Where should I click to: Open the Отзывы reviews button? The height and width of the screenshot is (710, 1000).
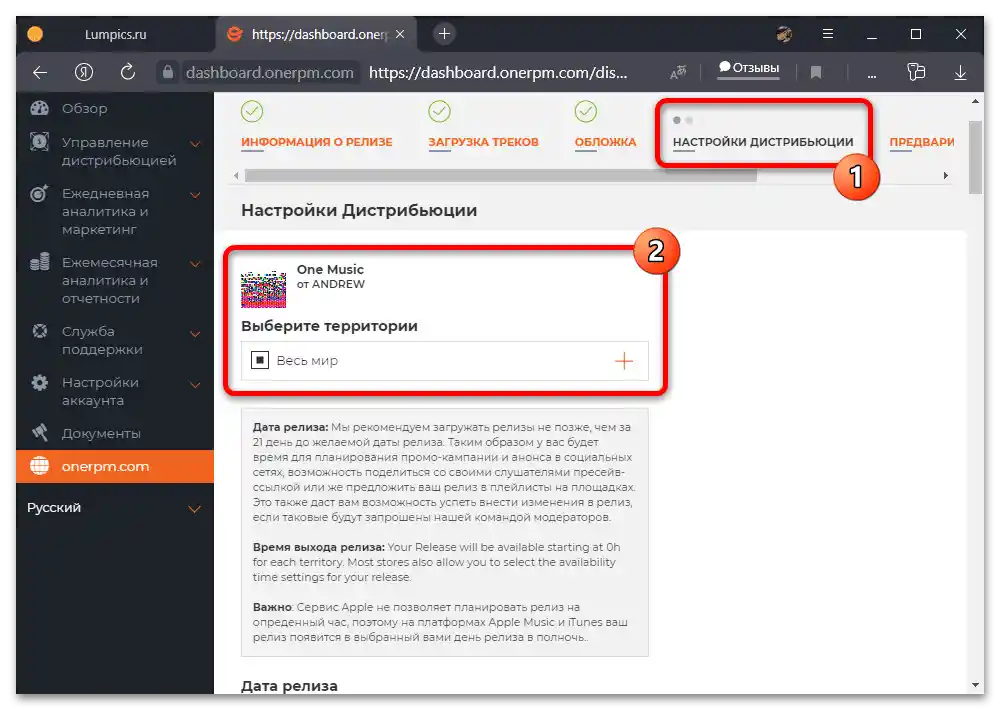749,68
